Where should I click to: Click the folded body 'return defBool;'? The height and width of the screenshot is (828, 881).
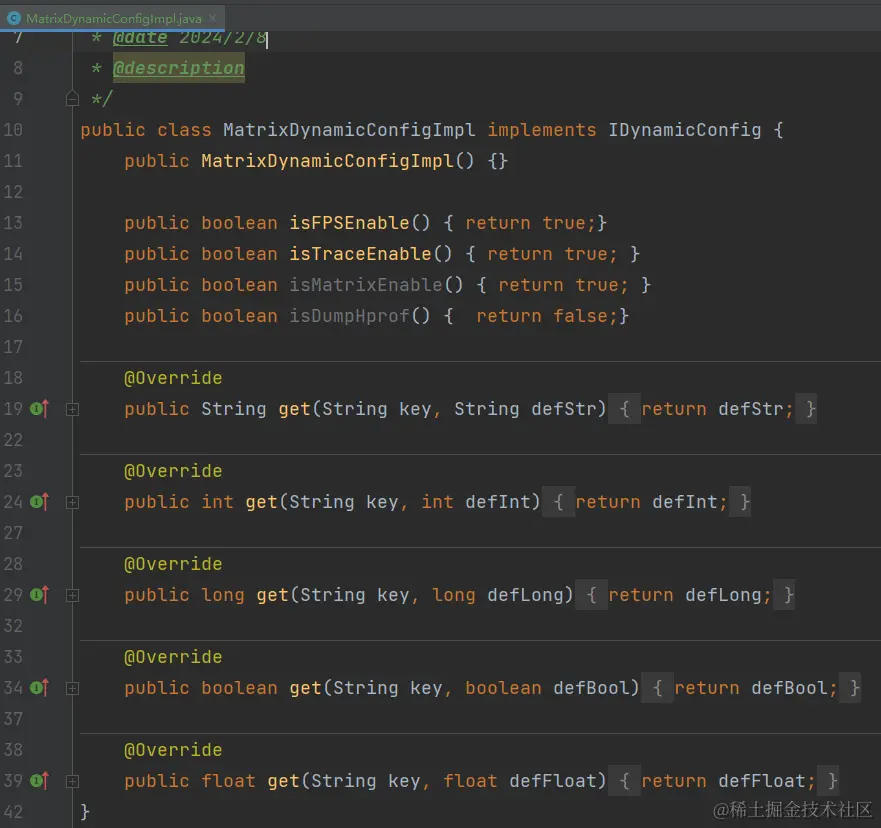756,687
